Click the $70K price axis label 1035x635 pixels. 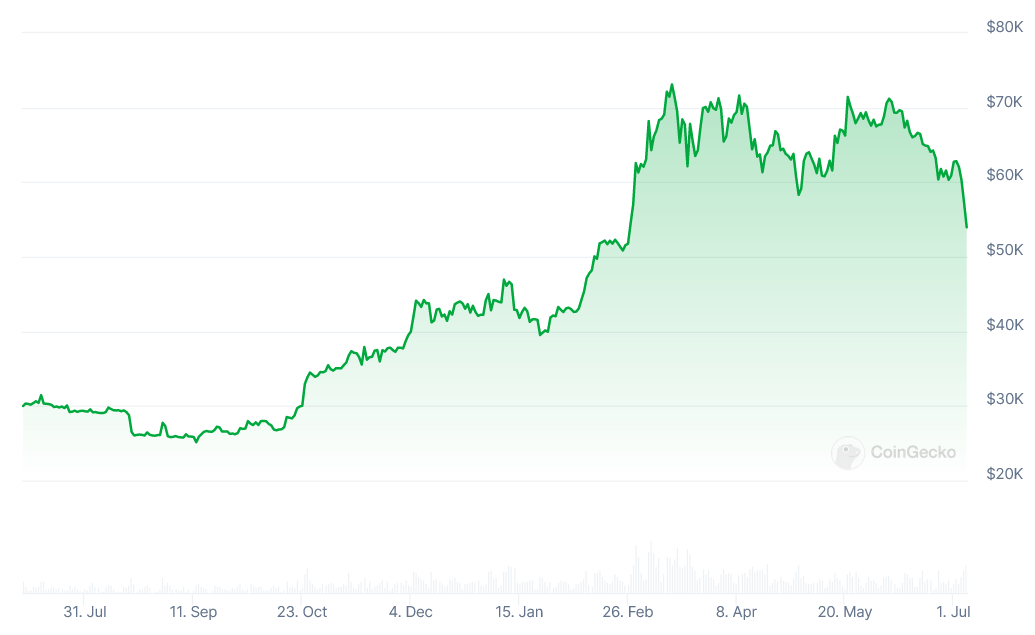[1004, 102]
